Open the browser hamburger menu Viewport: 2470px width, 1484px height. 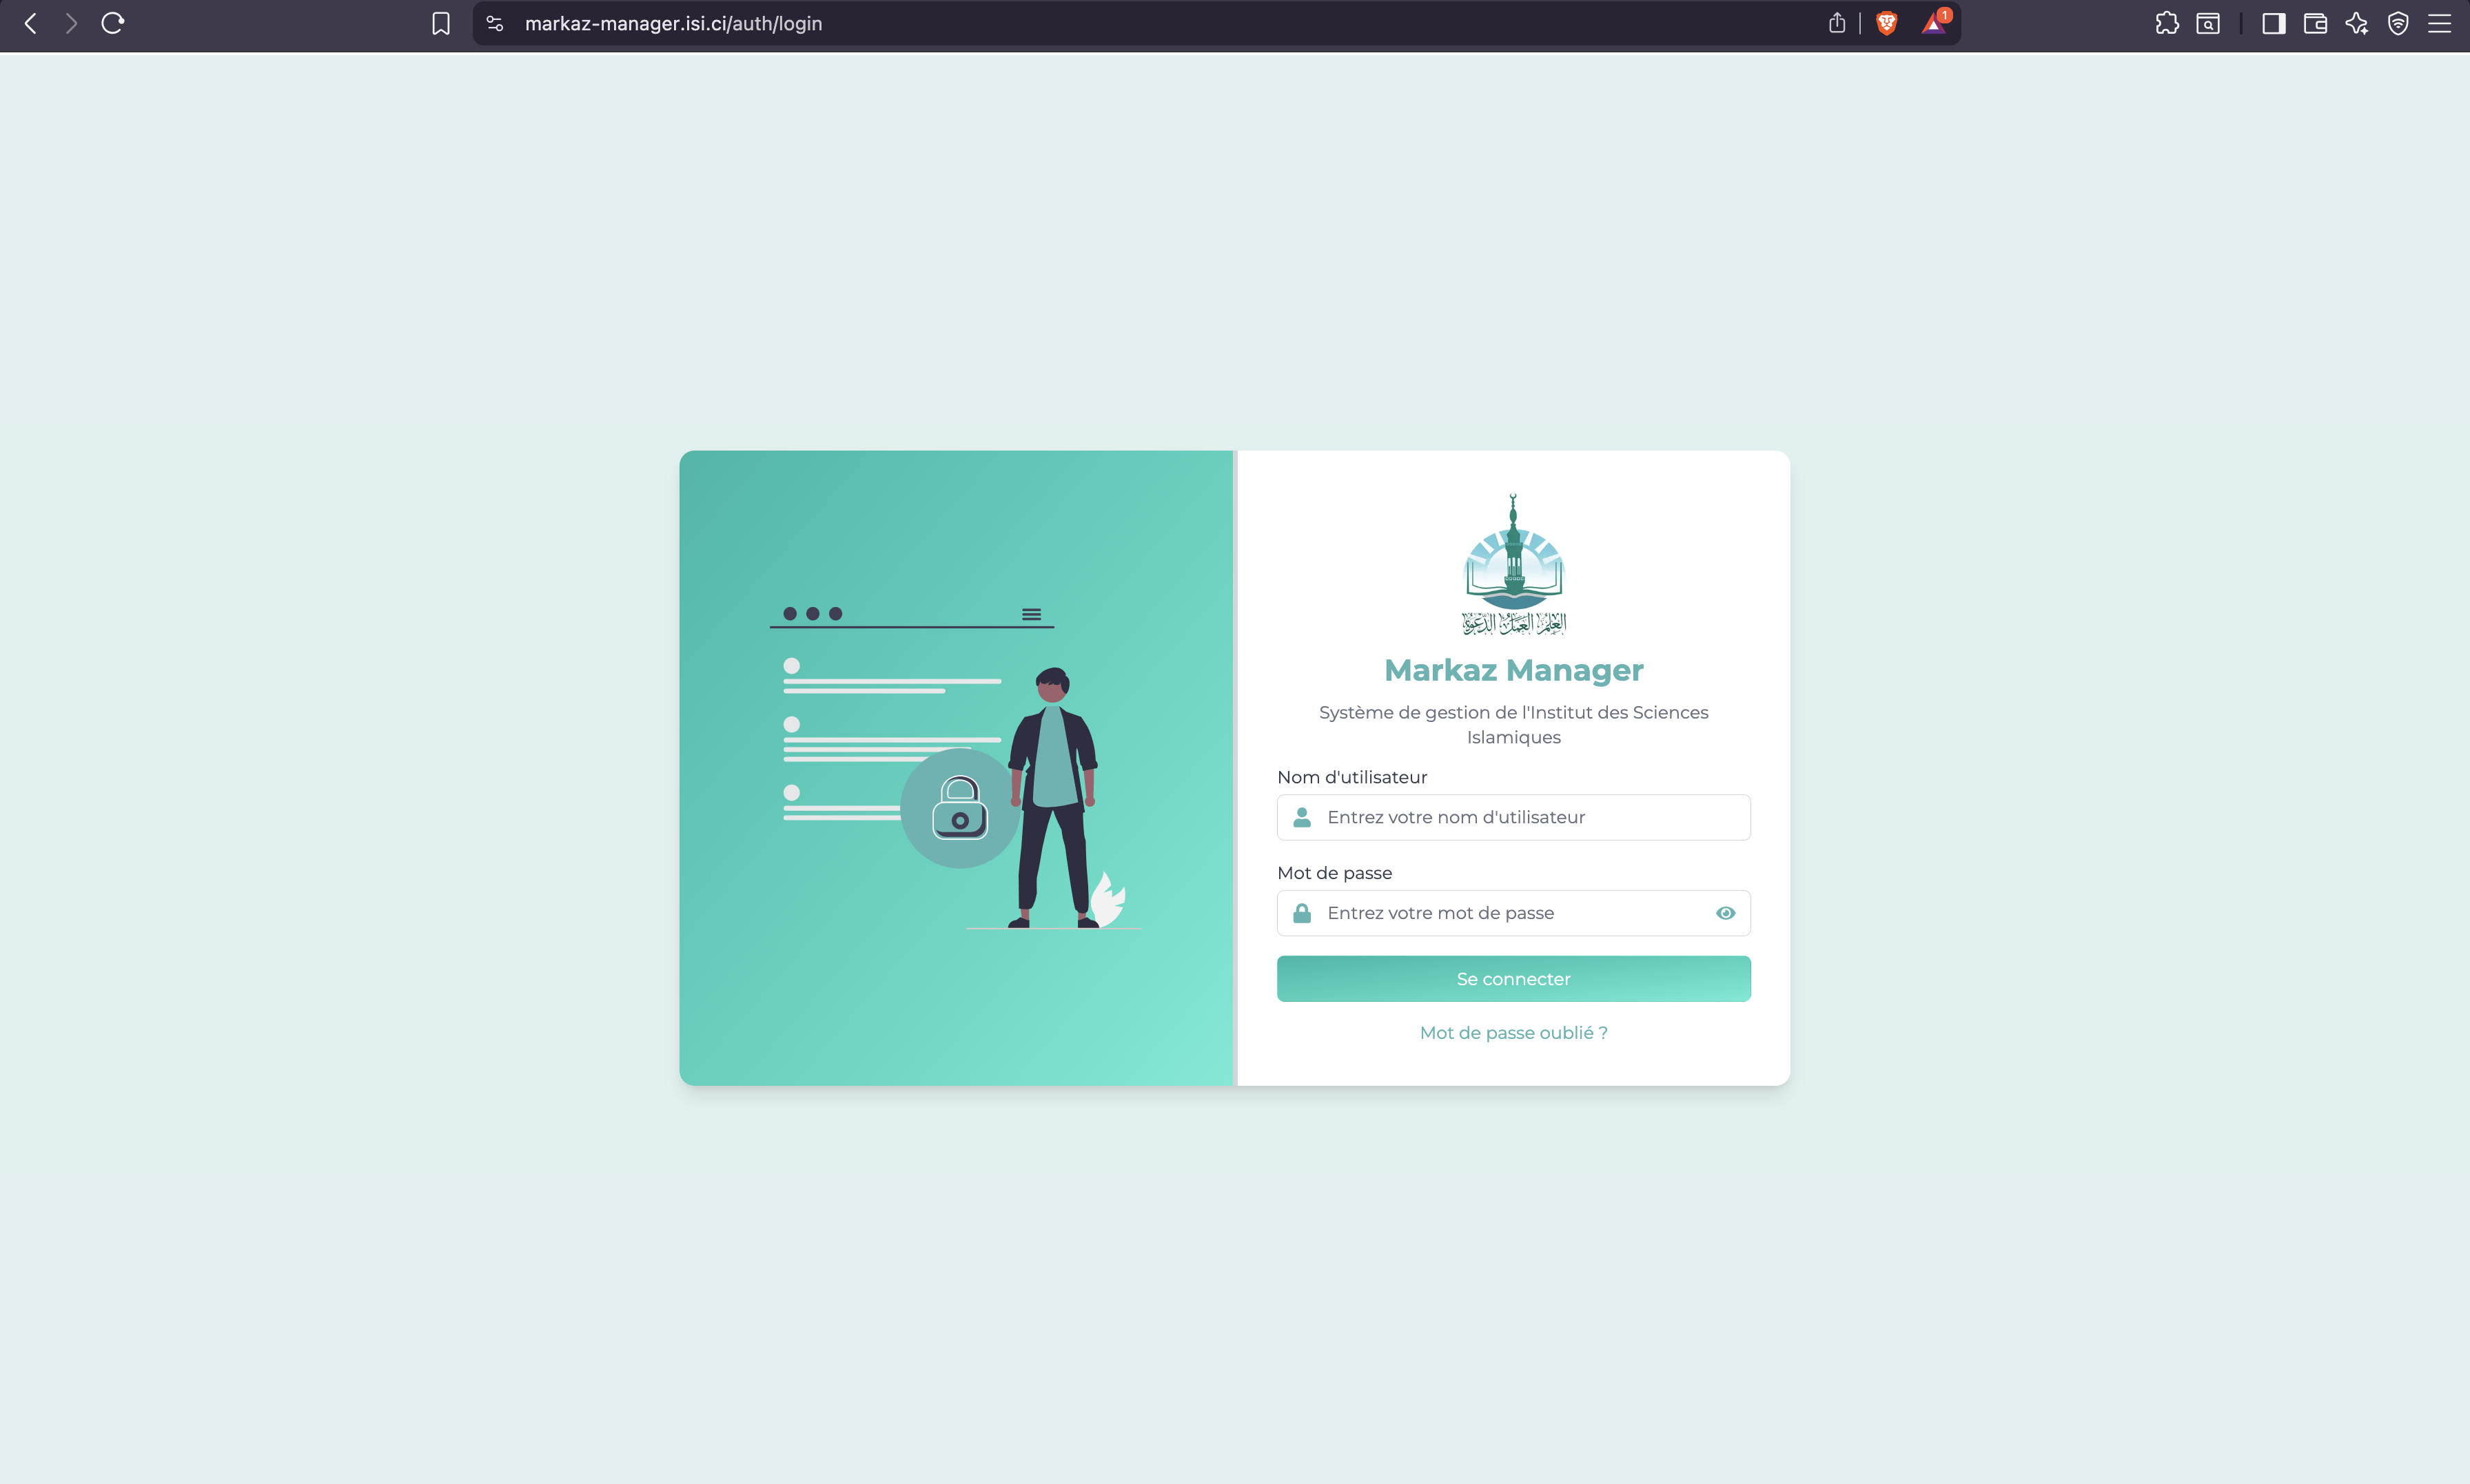click(2439, 23)
